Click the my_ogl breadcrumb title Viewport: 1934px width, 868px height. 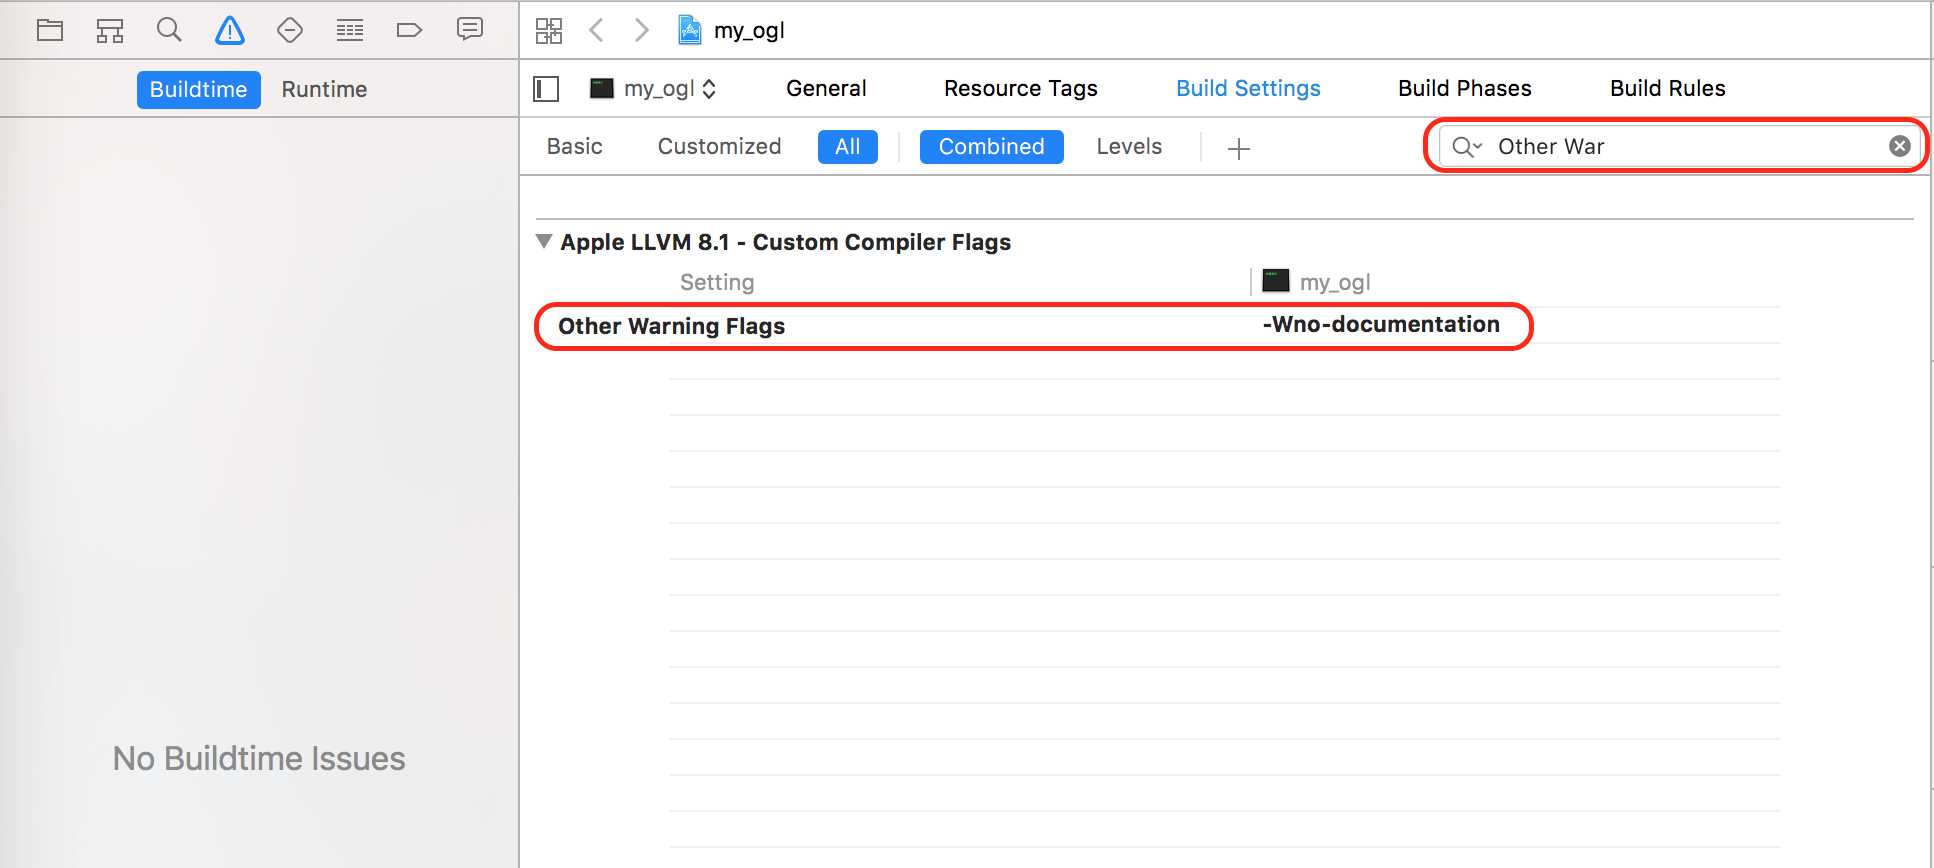pos(749,31)
